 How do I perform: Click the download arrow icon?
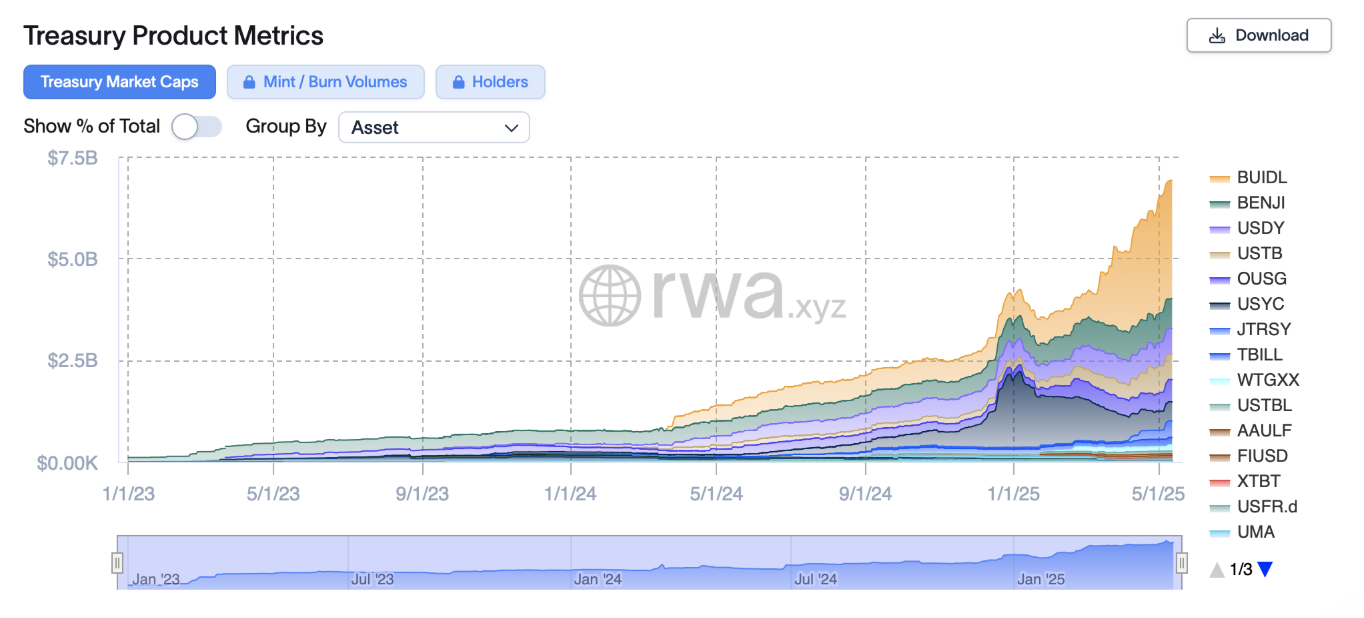tap(1217, 35)
